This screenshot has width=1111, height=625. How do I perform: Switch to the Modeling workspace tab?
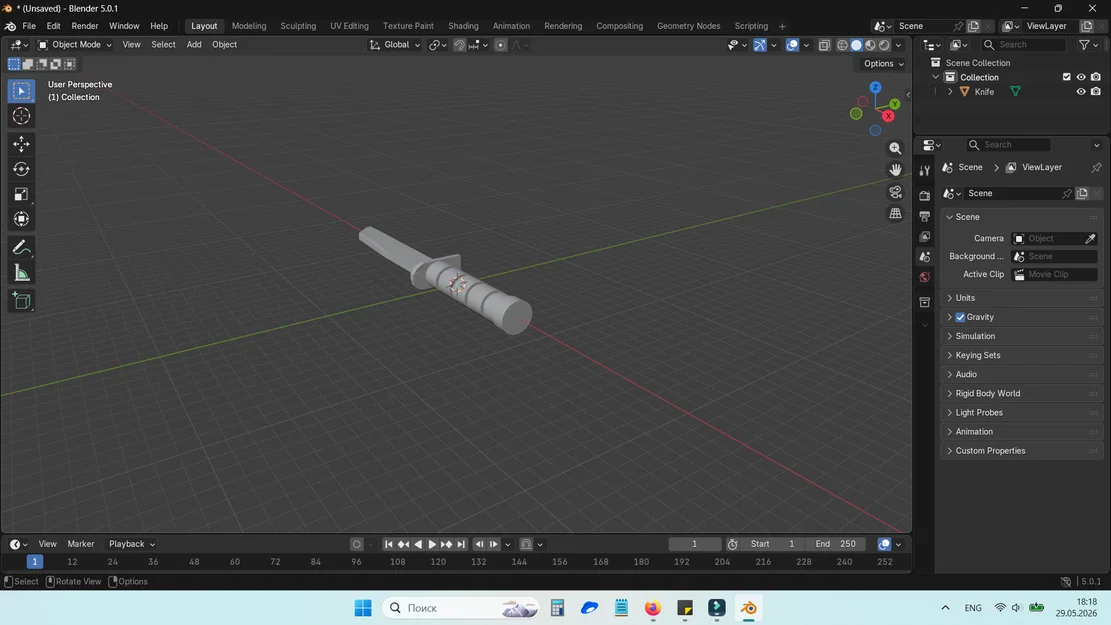pyautogui.click(x=249, y=26)
